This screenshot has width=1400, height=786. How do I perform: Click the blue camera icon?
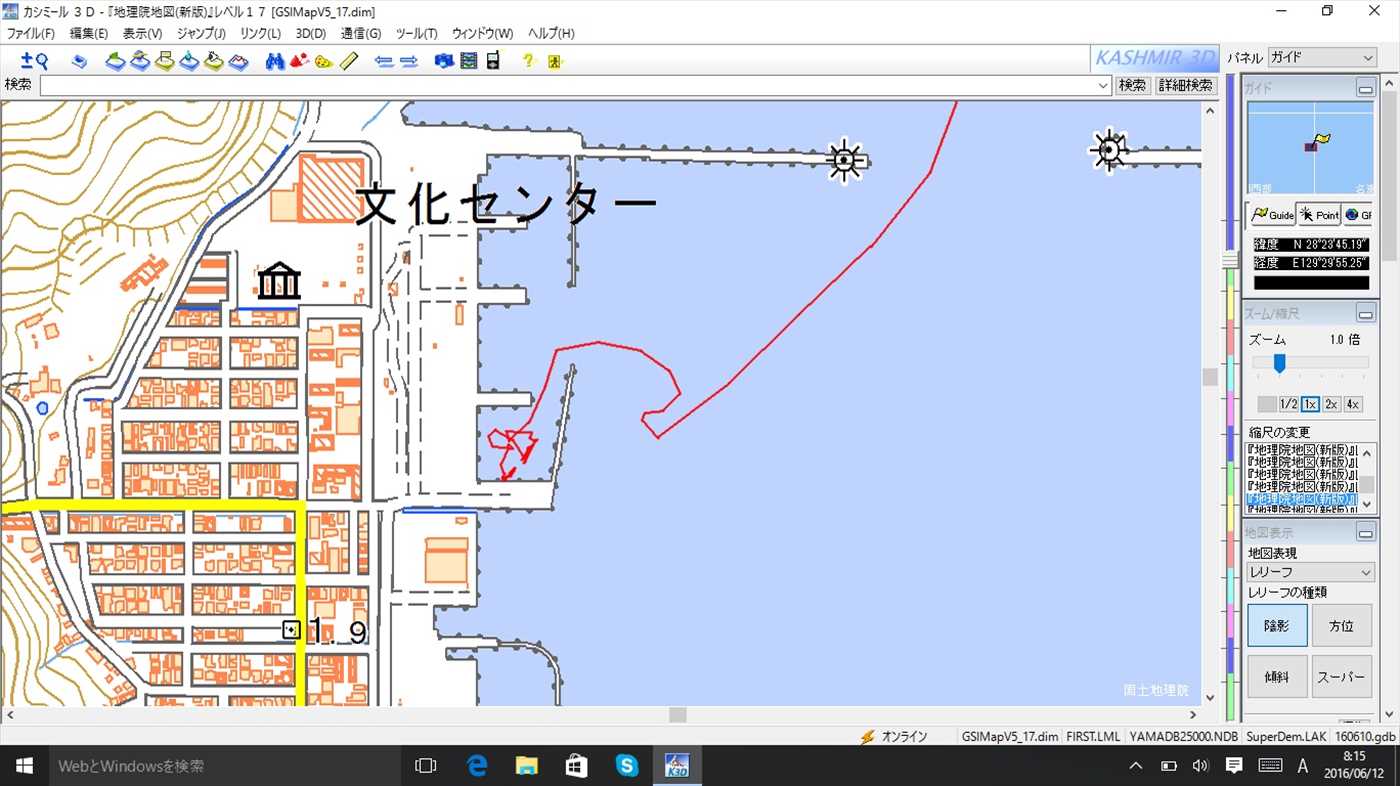pyautogui.click(x=445, y=61)
